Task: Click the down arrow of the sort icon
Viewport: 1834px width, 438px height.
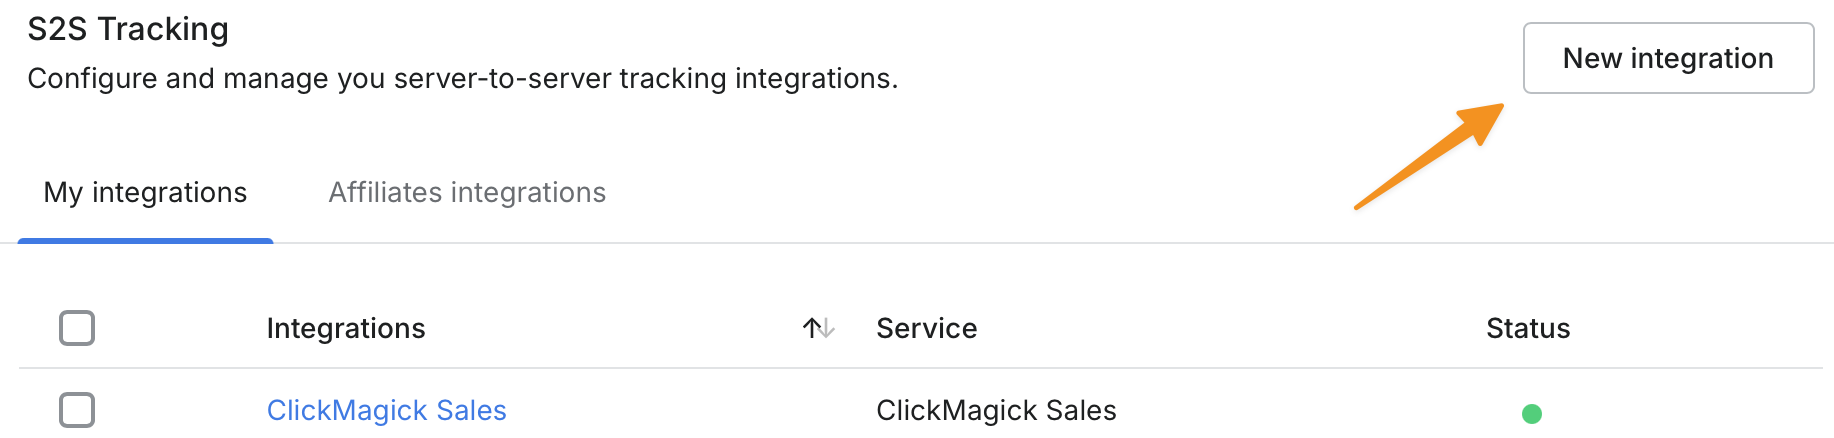Action: pyautogui.click(x=827, y=328)
